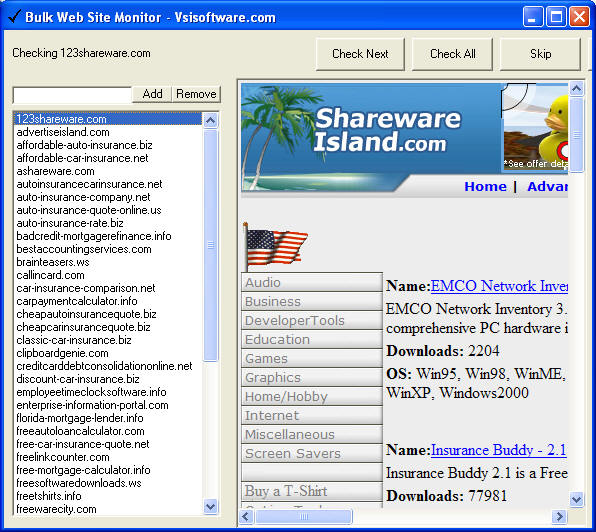Click the horizontal scrollbar thumb in preview
Screen dimensions: 596x532
coord(304,516)
